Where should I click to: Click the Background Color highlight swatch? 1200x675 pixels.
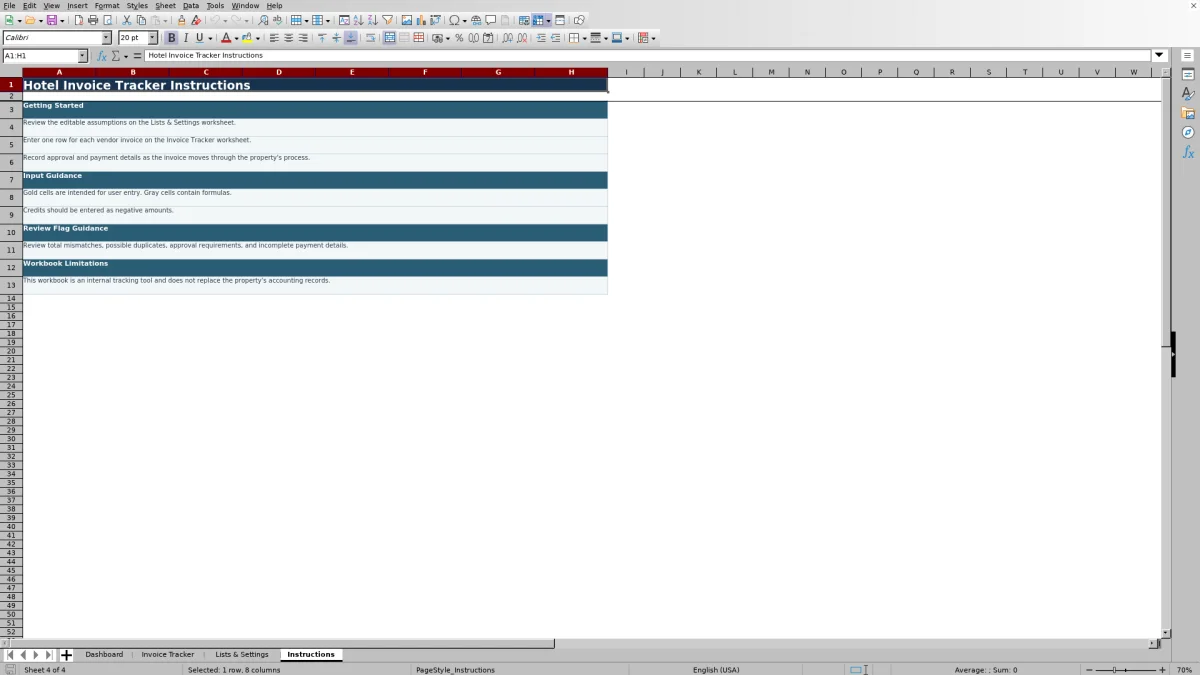click(x=247, y=38)
